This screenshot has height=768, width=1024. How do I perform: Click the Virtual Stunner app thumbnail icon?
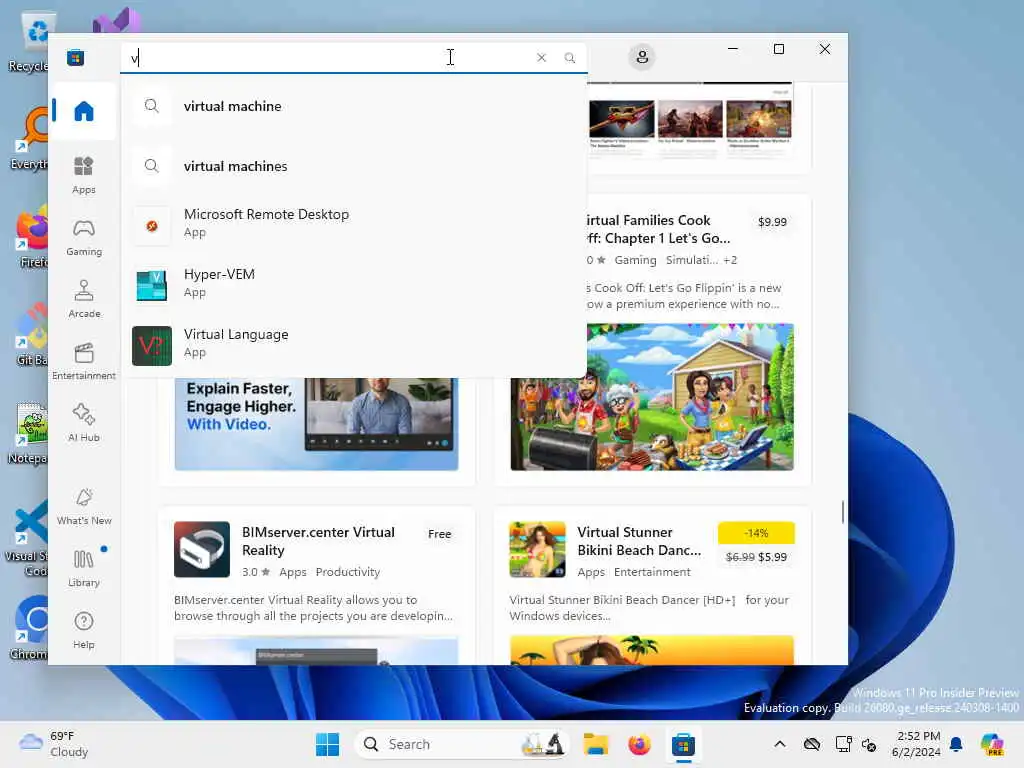point(537,549)
